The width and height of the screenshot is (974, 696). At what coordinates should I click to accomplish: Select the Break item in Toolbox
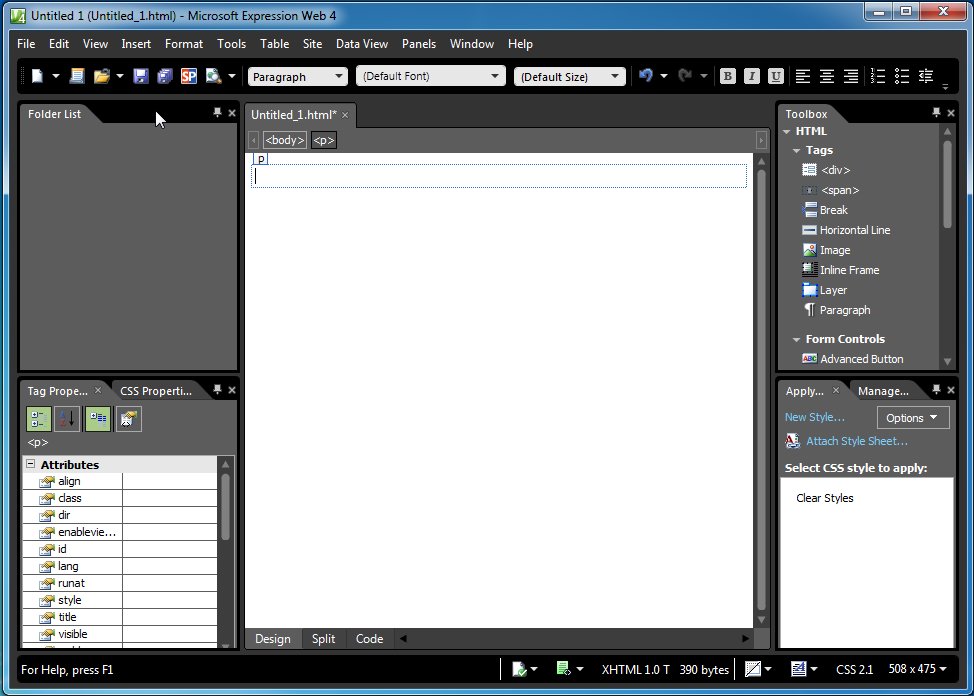click(825, 210)
